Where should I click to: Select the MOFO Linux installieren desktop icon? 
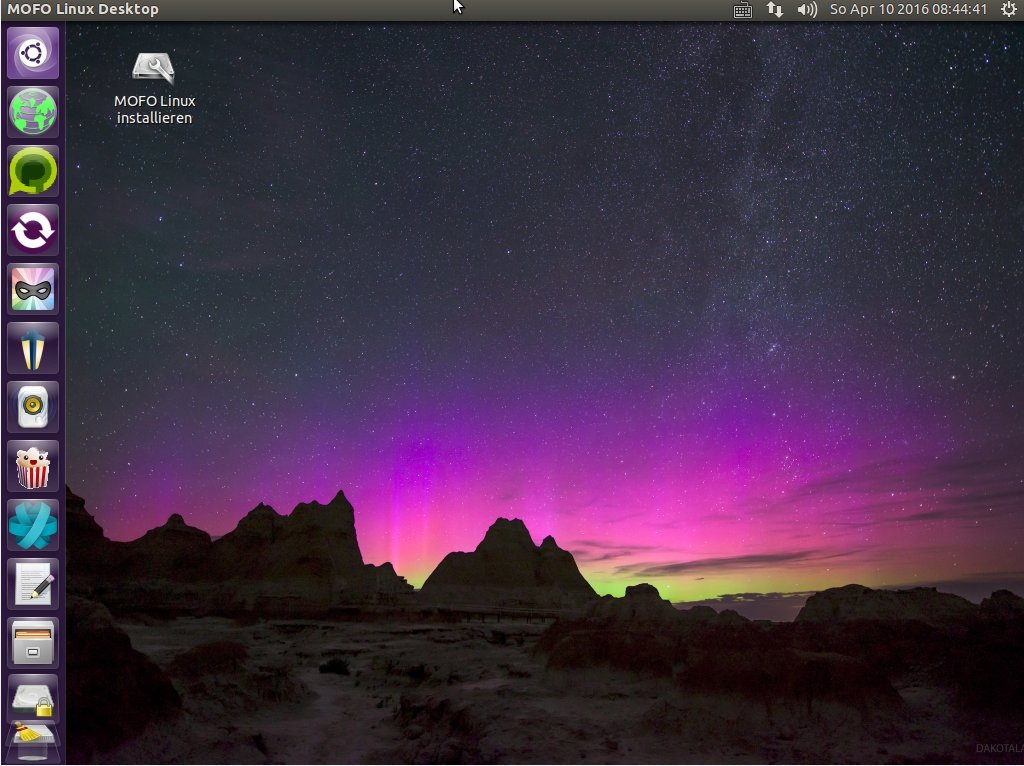tap(154, 88)
